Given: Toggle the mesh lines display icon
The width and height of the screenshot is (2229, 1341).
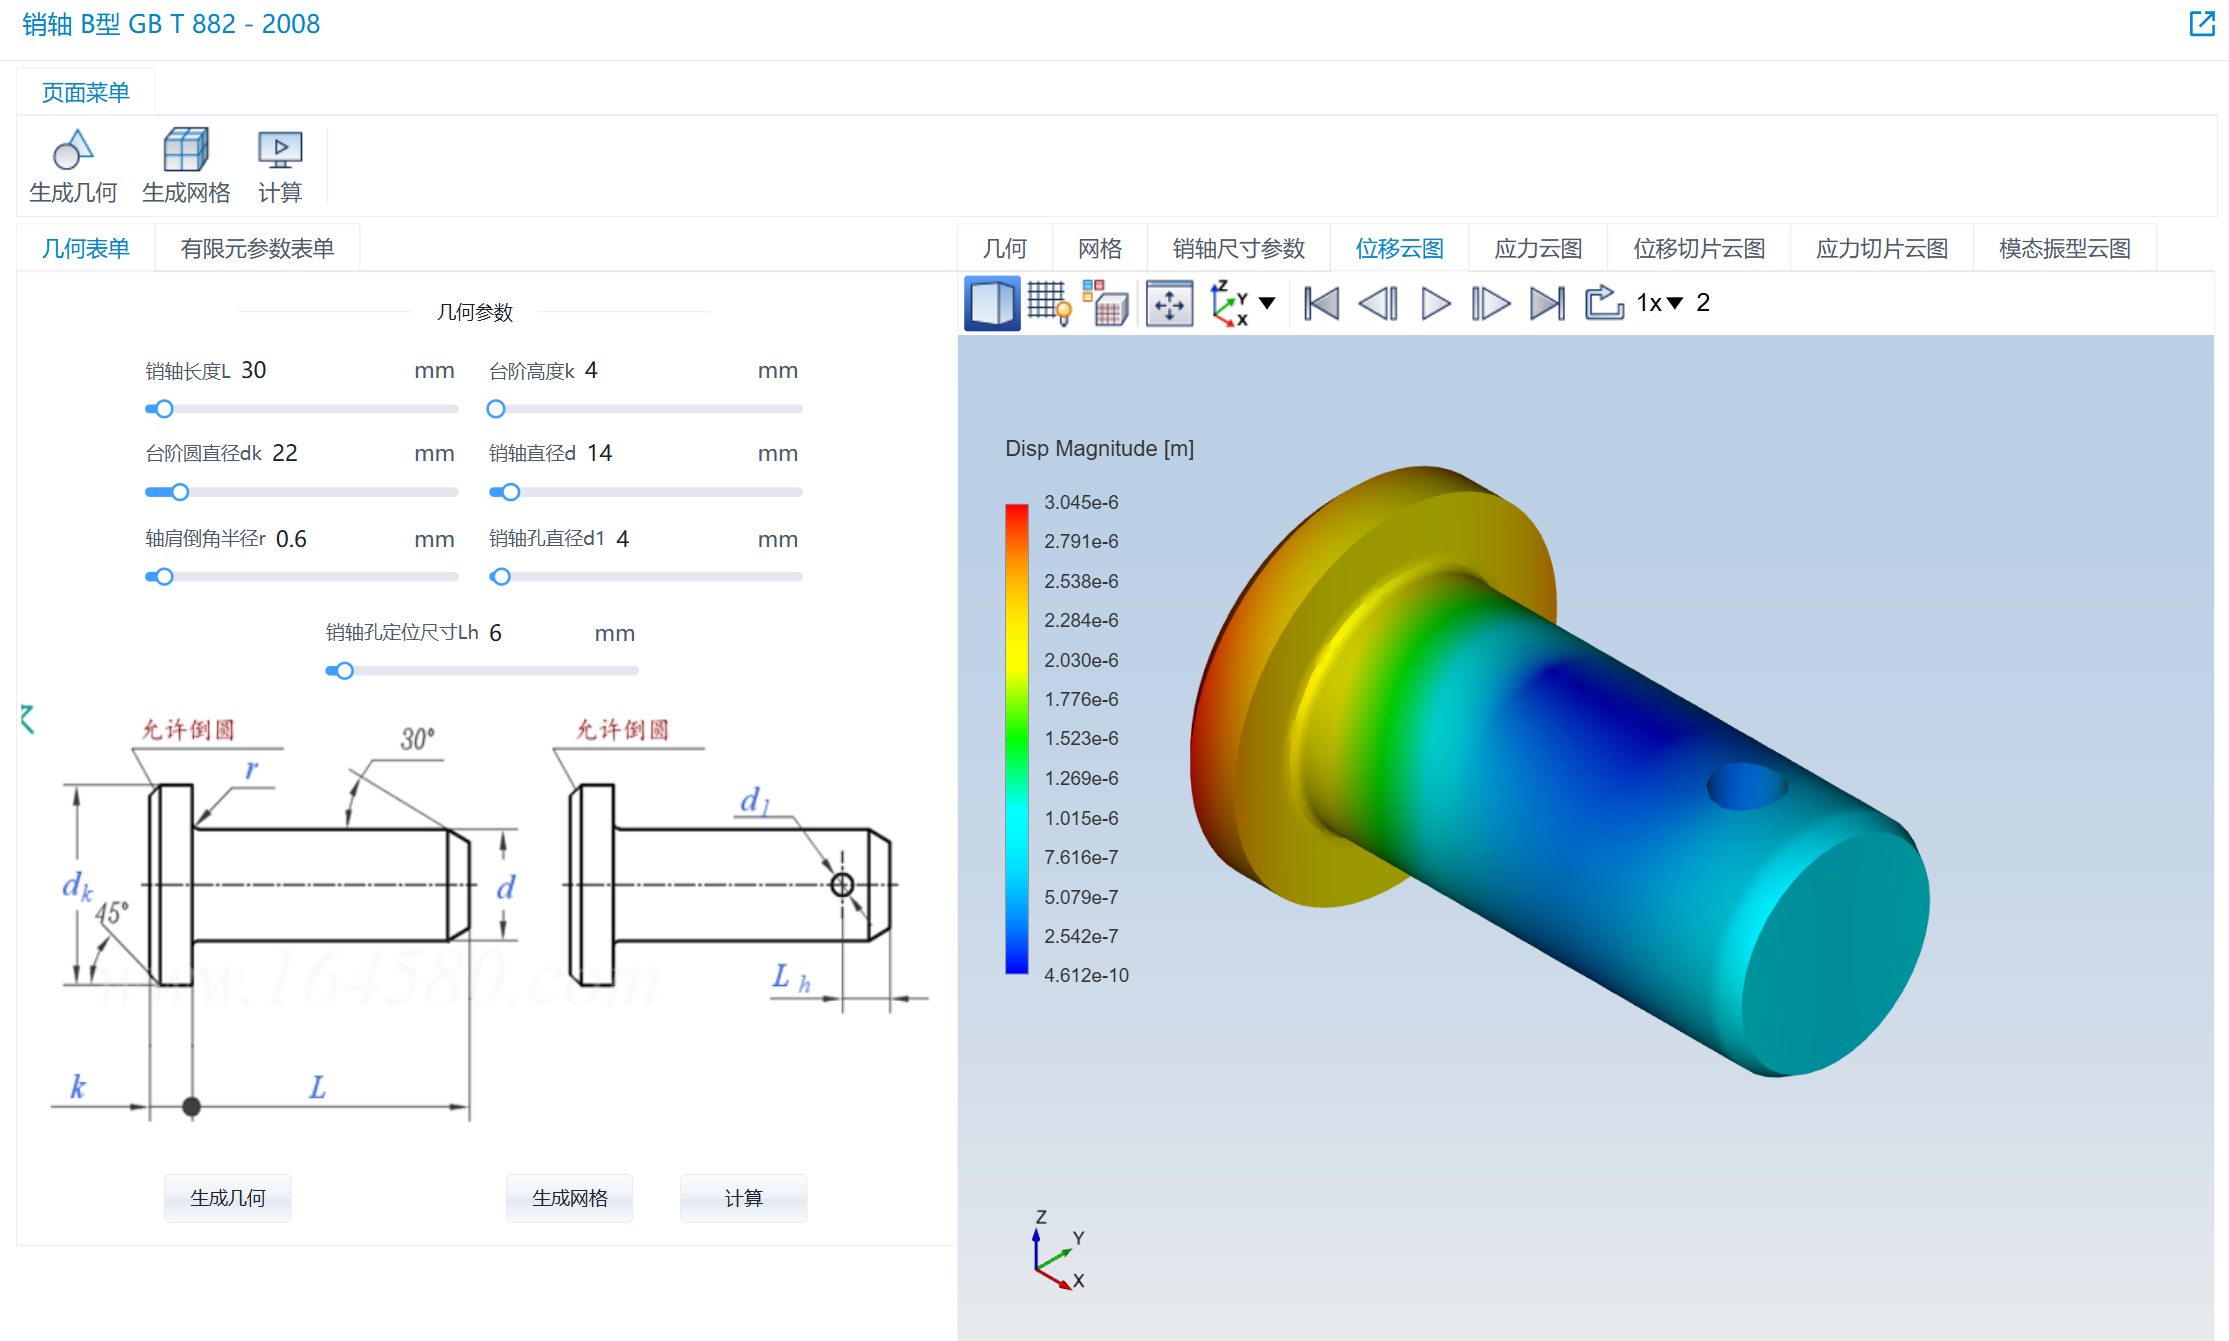Looking at the screenshot, I should 1049,303.
